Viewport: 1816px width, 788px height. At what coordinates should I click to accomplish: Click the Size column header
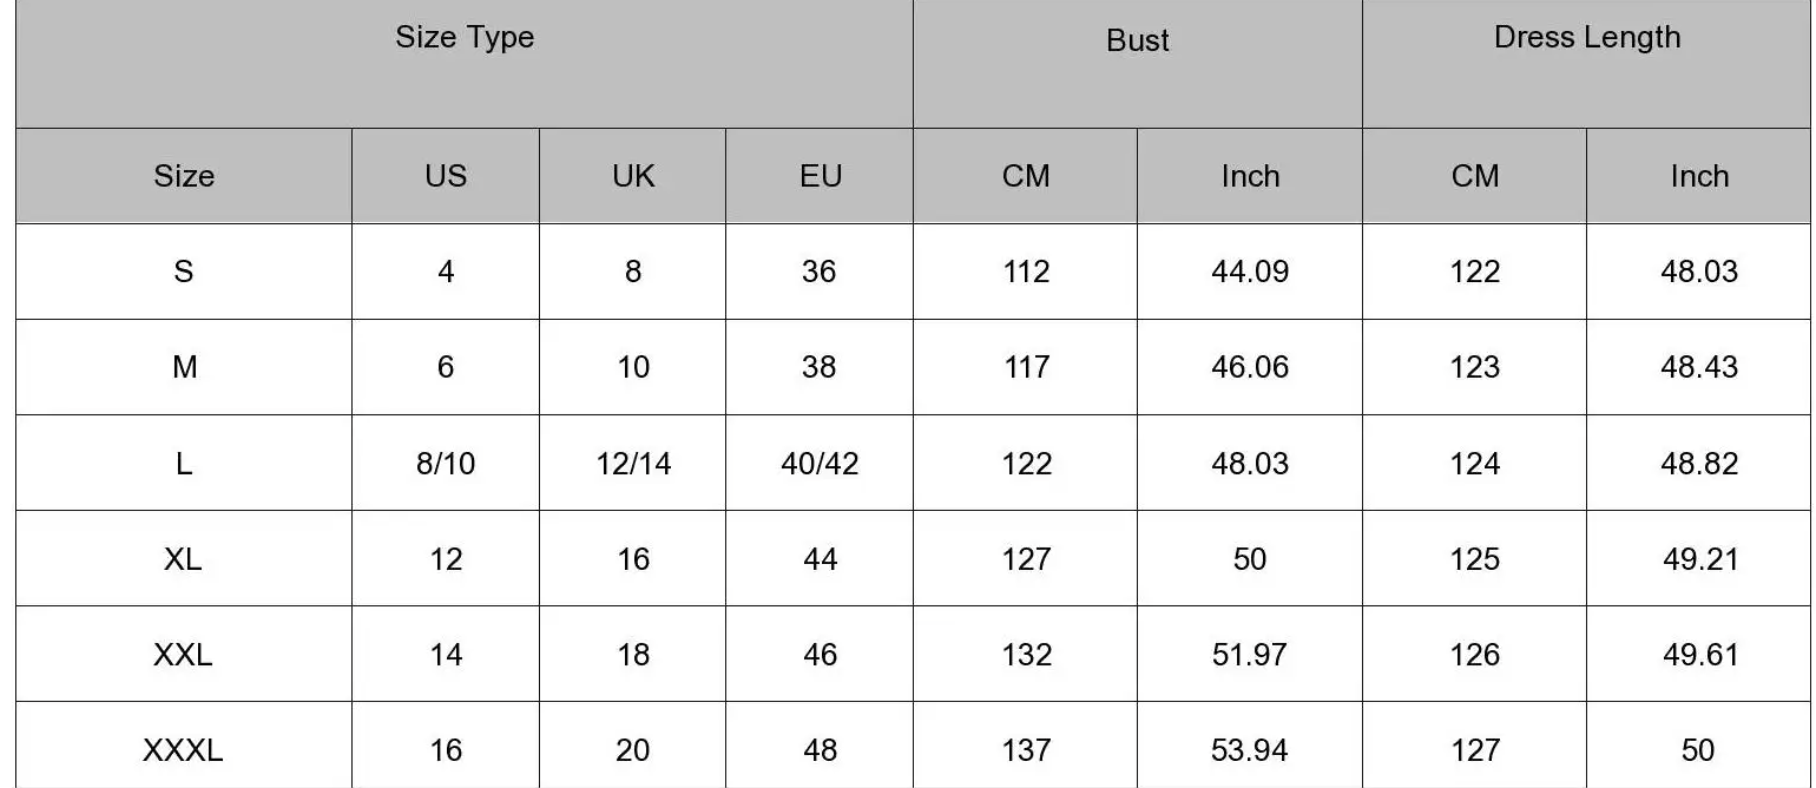(184, 176)
